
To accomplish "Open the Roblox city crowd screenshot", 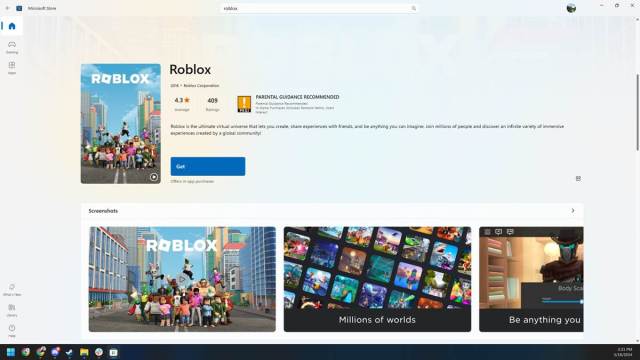I will (182, 279).
